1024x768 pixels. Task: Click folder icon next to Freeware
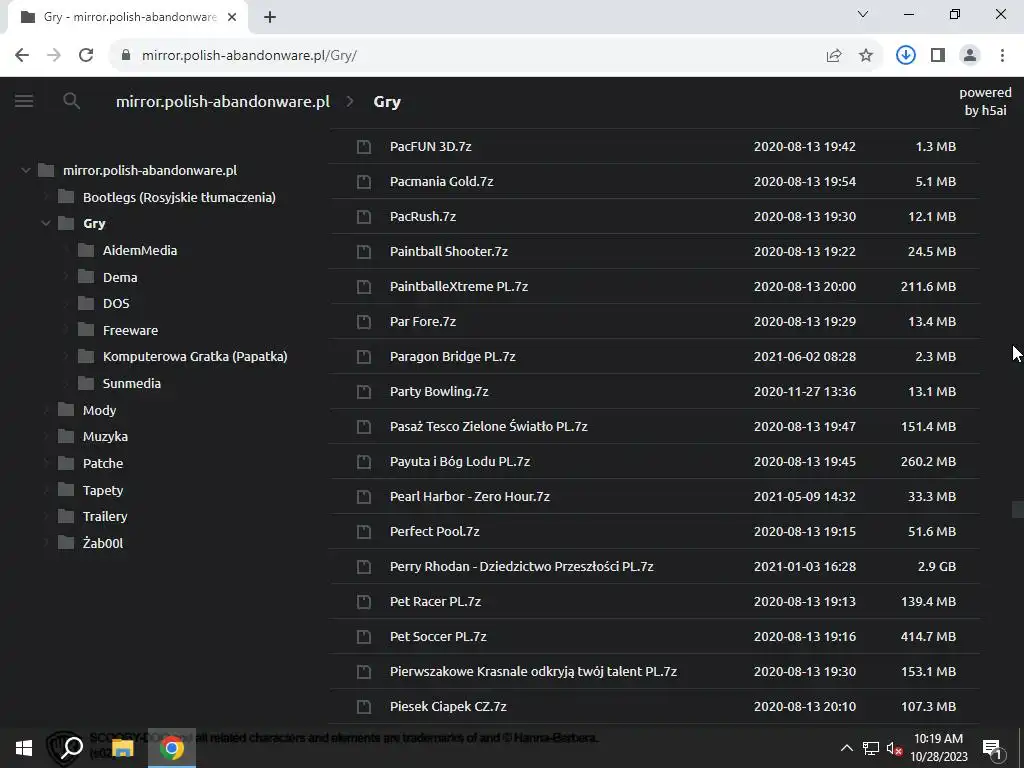pyautogui.click(x=86, y=330)
